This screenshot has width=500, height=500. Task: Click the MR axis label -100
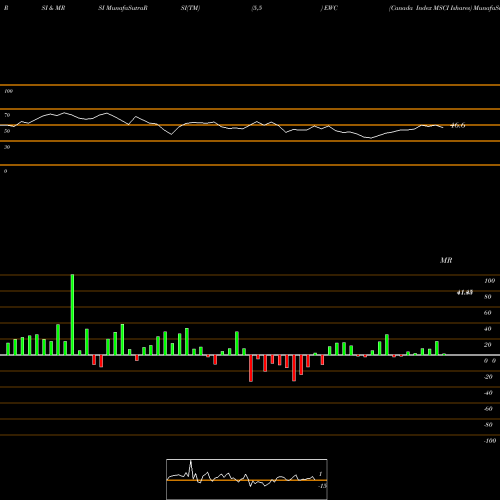pos(490,441)
